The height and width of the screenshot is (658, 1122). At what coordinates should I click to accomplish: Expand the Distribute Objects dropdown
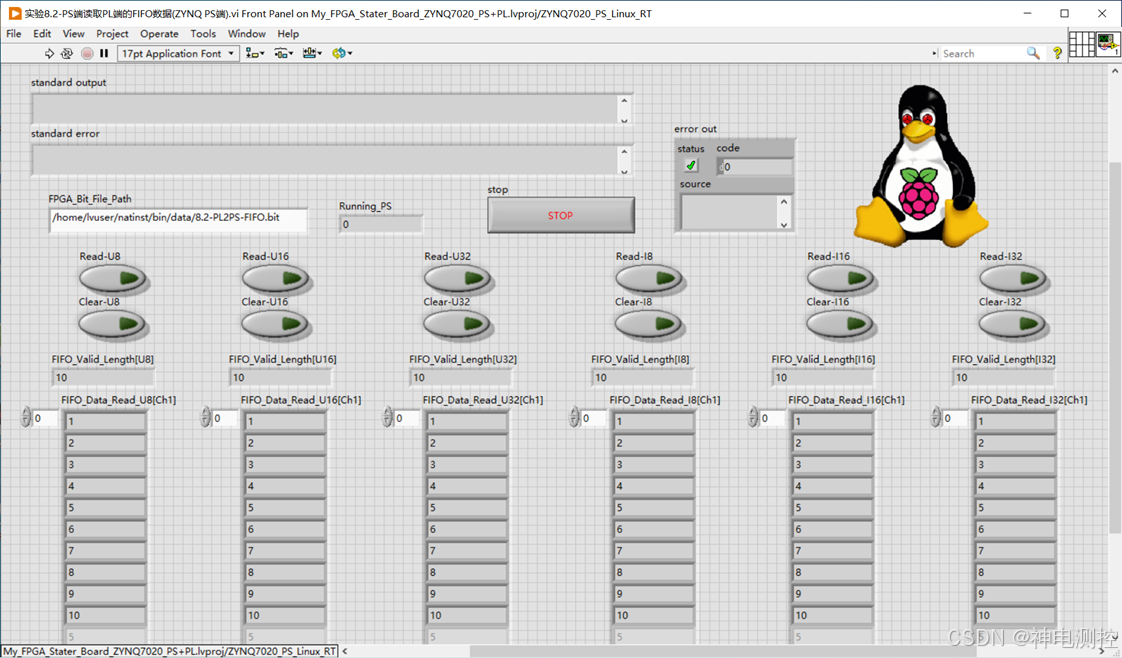[283, 53]
